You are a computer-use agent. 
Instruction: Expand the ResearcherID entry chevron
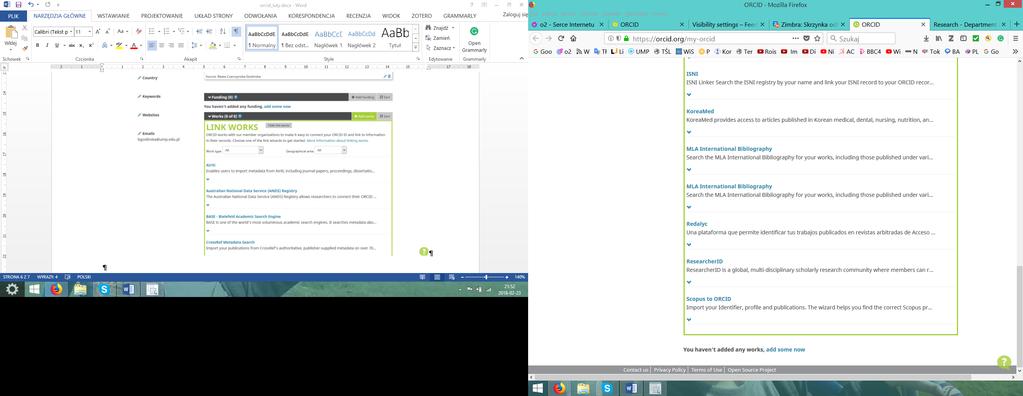coord(689,282)
